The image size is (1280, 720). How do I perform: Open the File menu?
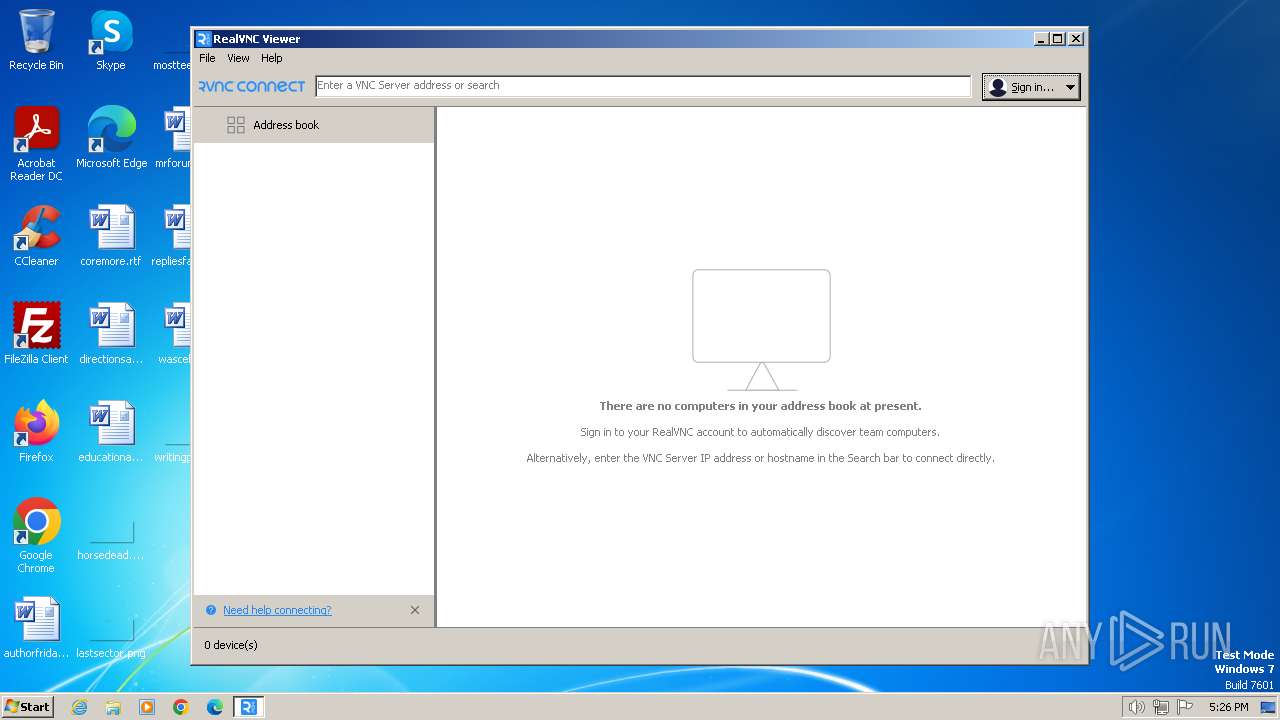(x=207, y=58)
